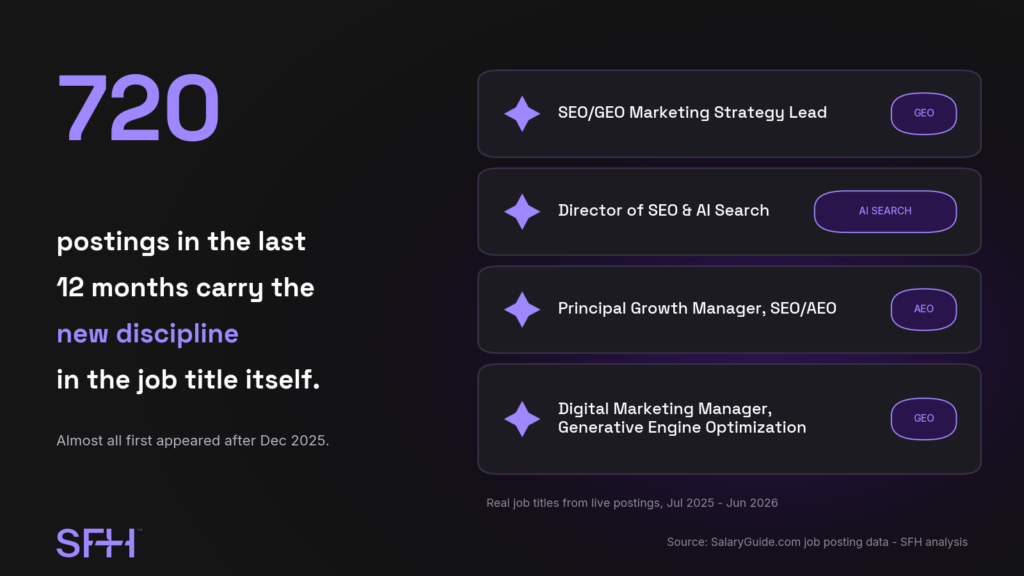Click the star icon beside Director of SEO & AI Search
1024x576 pixels.
click(522, 212)
